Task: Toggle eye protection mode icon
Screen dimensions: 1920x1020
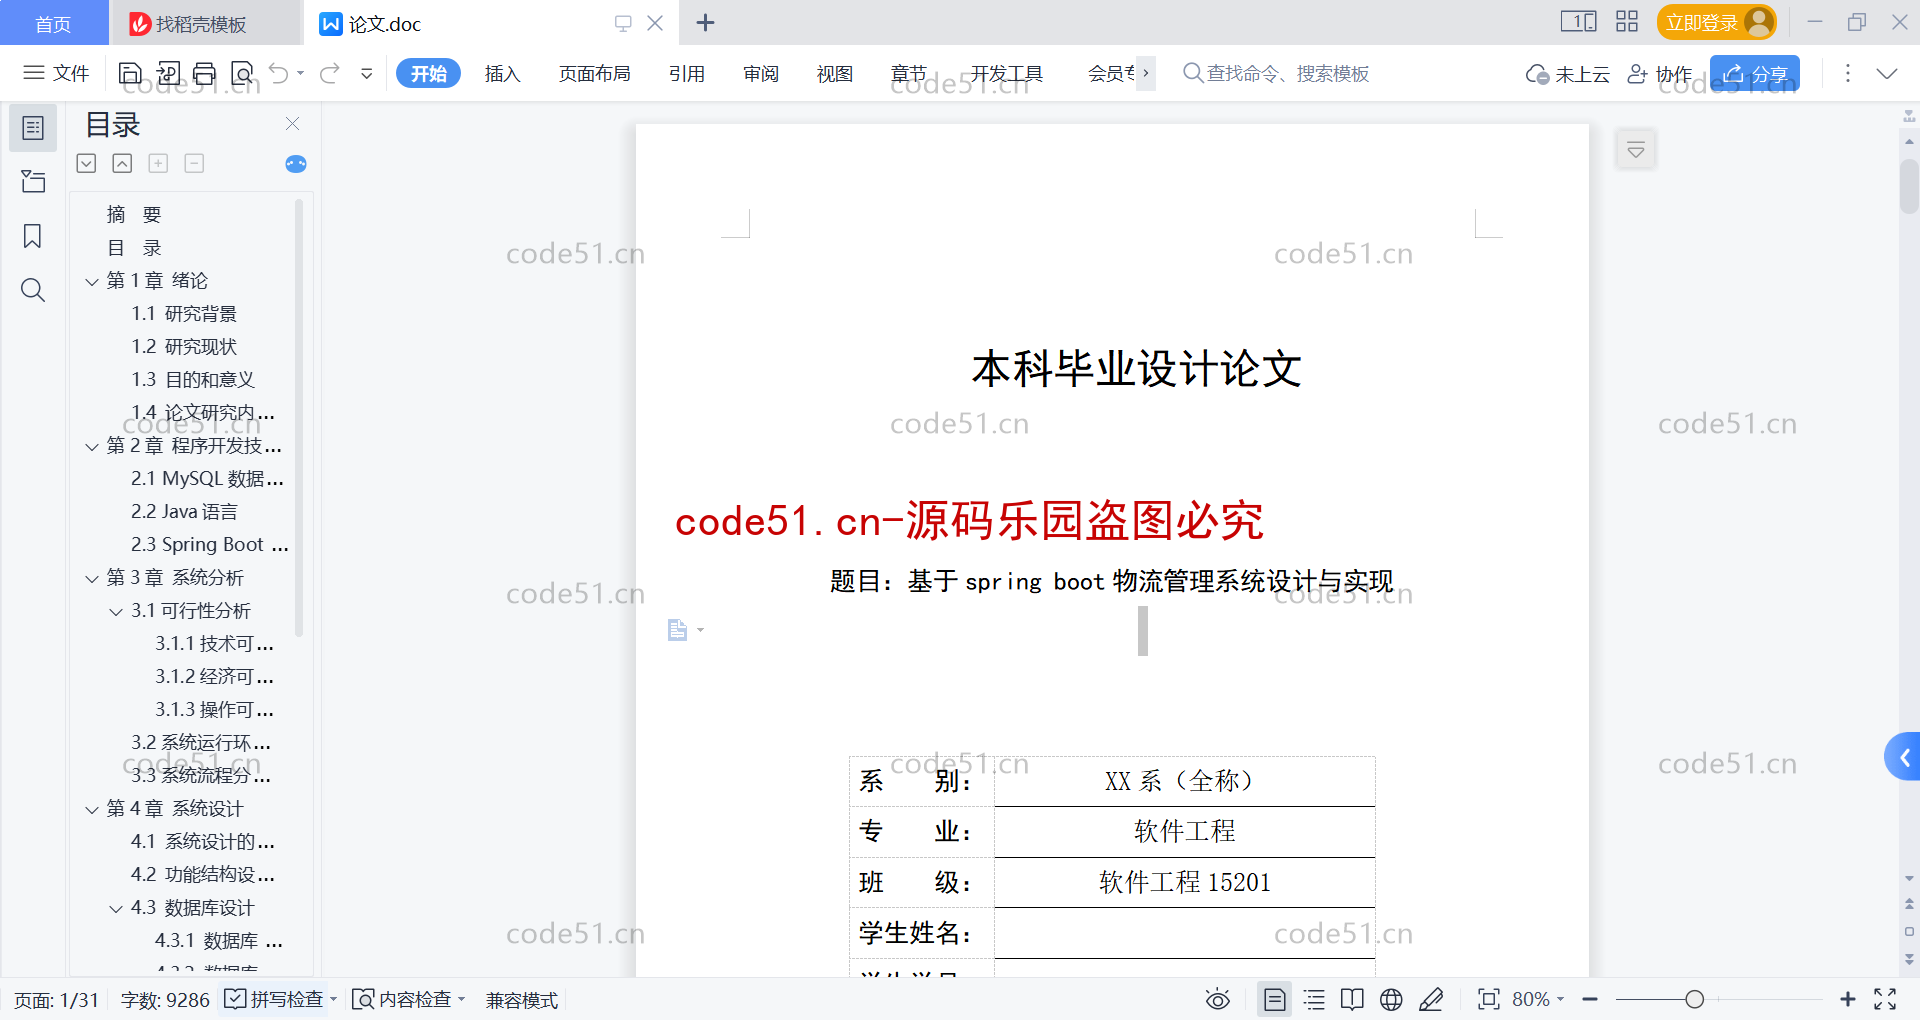Action: tap(1217, 999)
